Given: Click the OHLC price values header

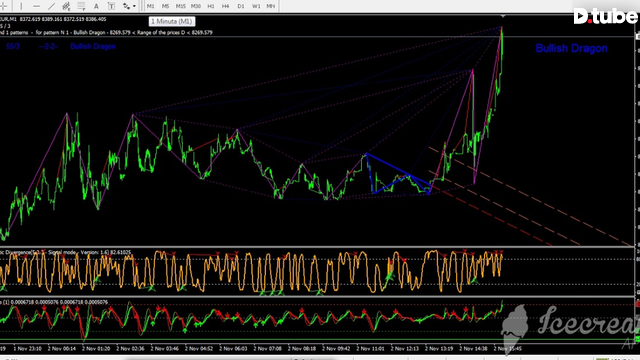Looking at the screenshot, I should (63, 19).
